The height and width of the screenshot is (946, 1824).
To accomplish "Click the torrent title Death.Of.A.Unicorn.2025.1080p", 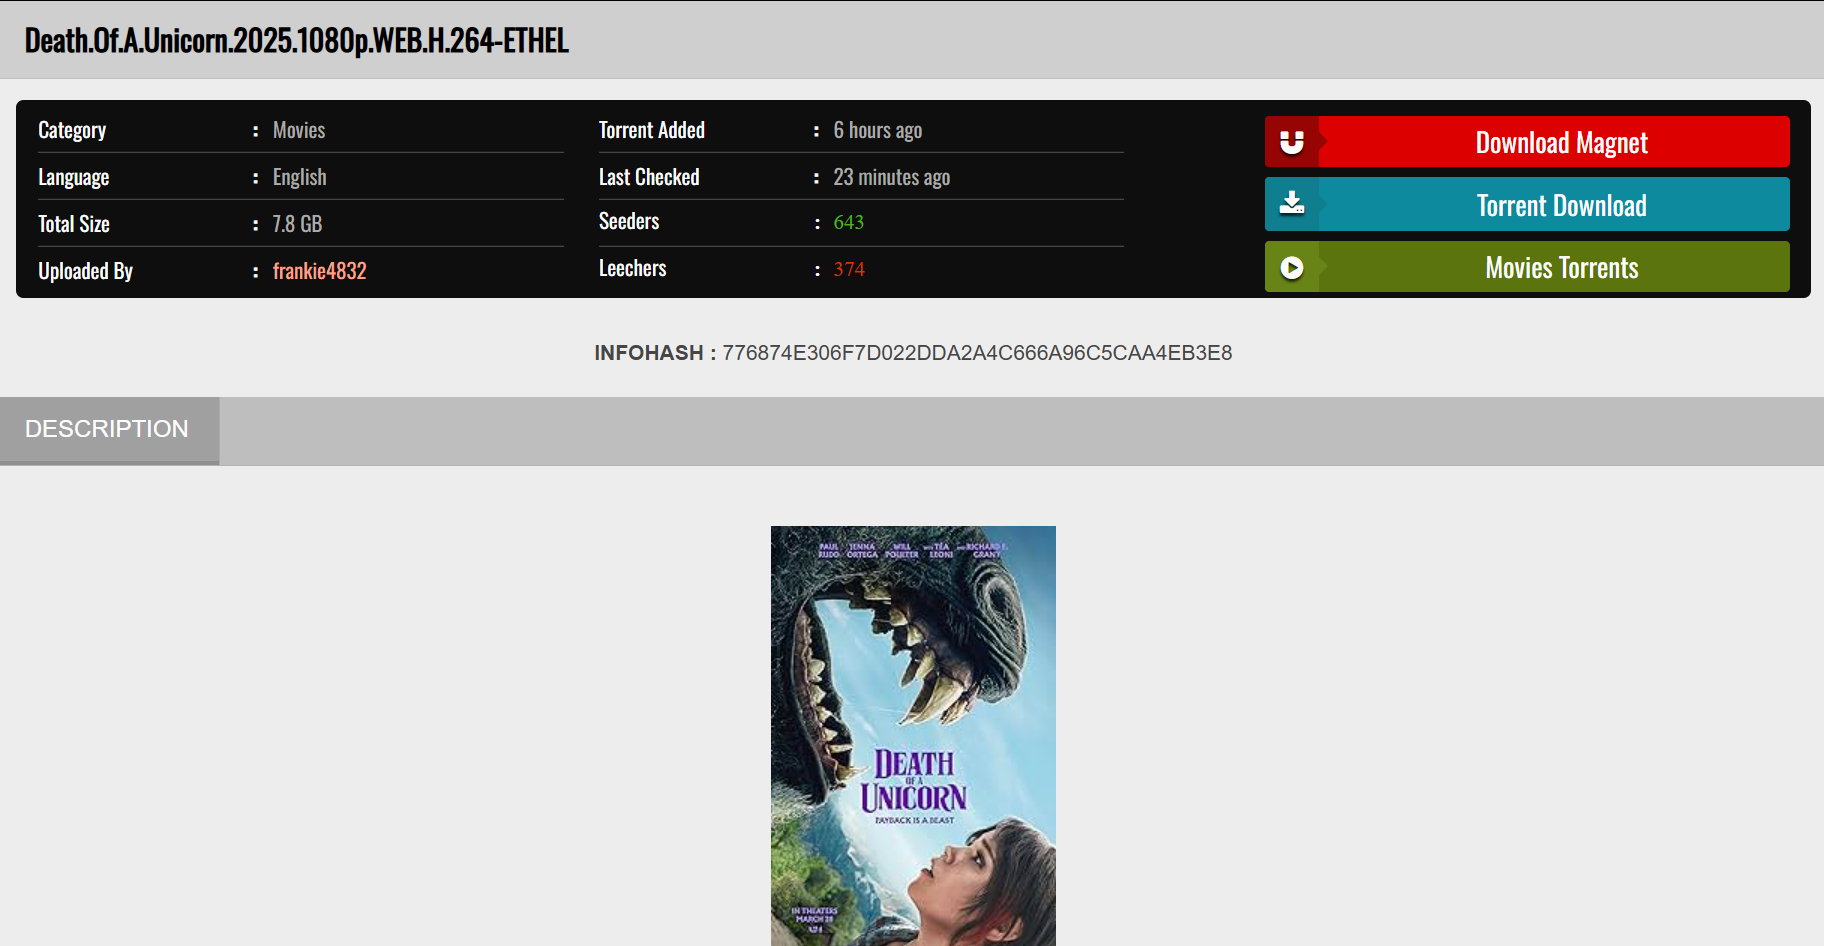I will tap(297, 40).
